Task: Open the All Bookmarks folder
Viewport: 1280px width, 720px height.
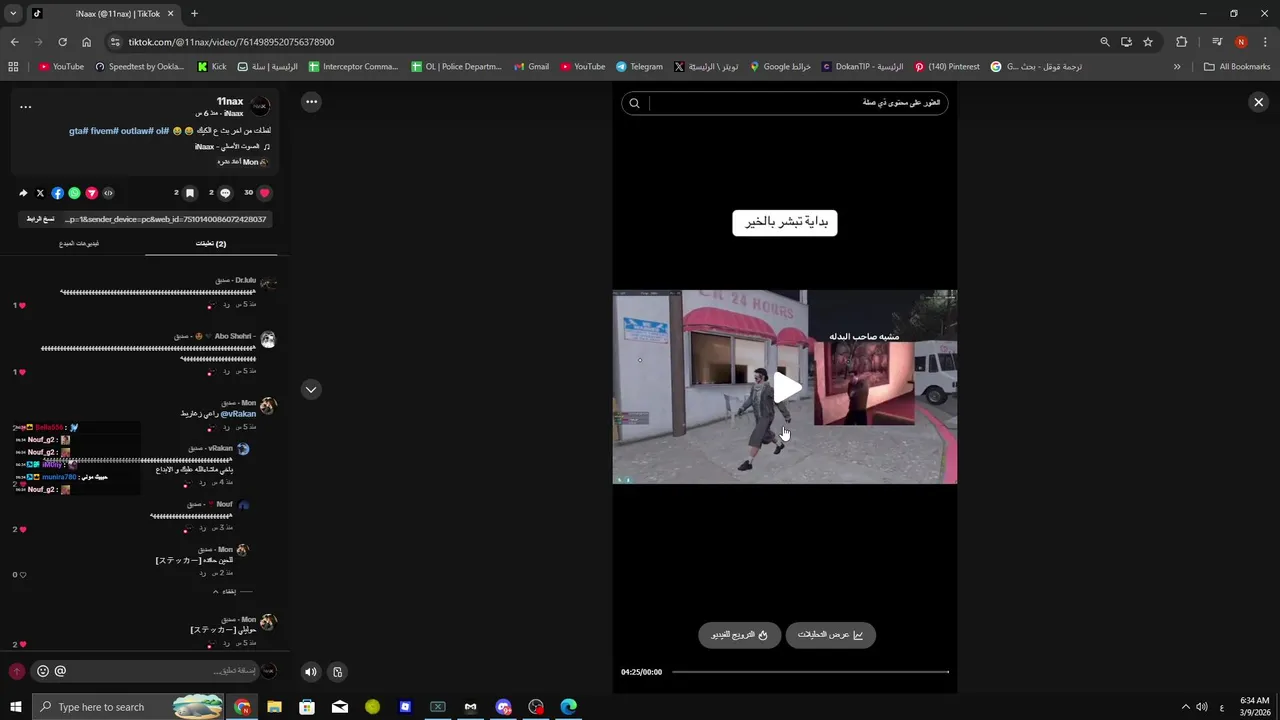Action: pos(1237,67)
